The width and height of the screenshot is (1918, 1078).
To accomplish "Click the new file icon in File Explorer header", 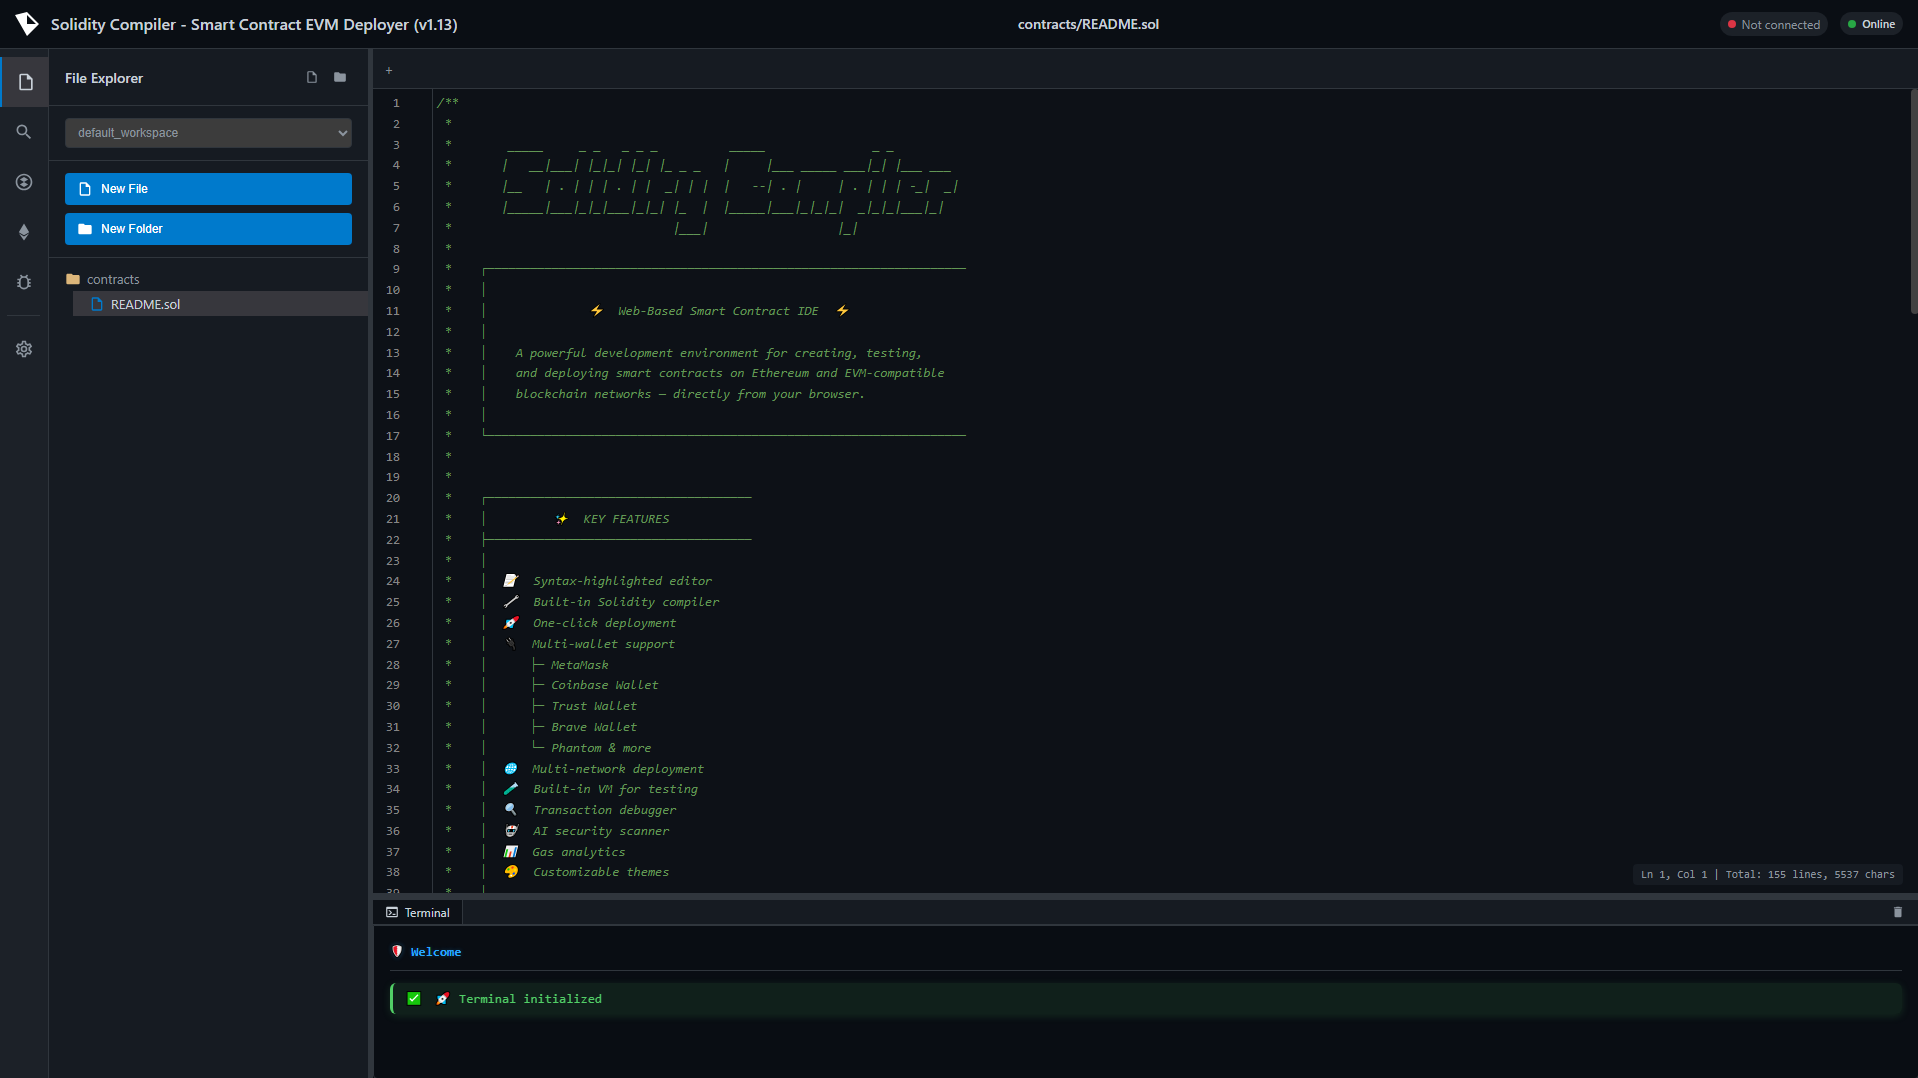I will 312,78.
